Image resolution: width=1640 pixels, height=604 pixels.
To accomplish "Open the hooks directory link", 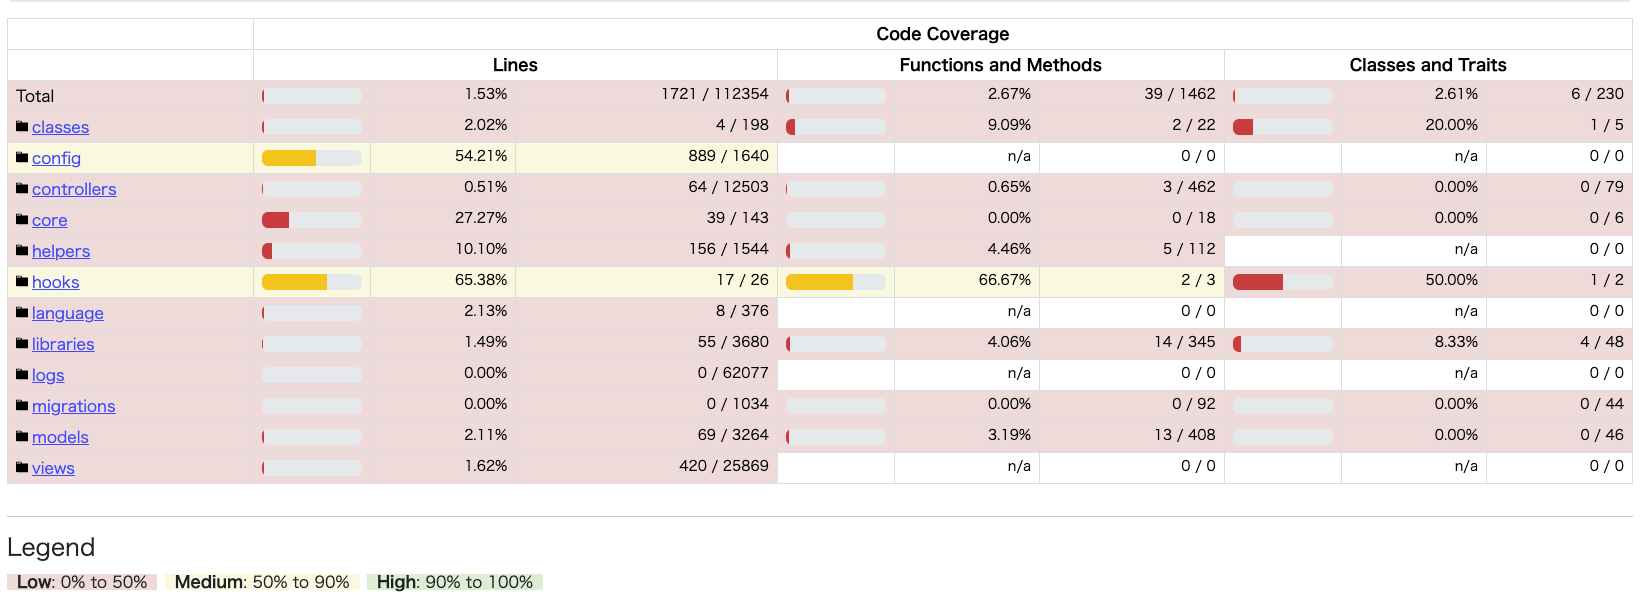I will (55, 282).
